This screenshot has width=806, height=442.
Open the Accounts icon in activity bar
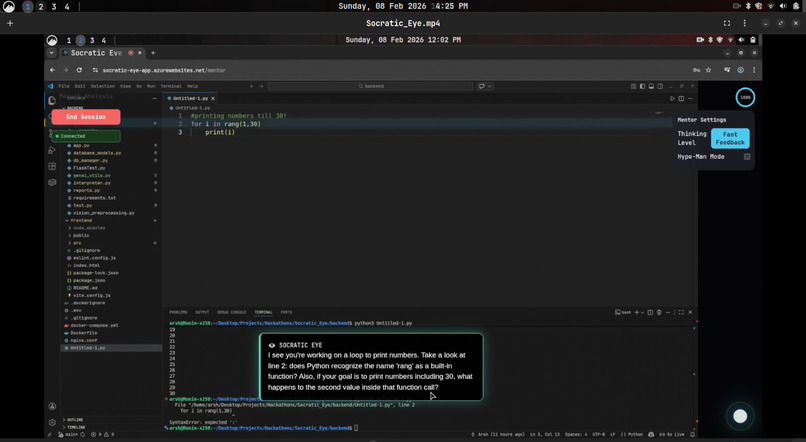point(52,406)
